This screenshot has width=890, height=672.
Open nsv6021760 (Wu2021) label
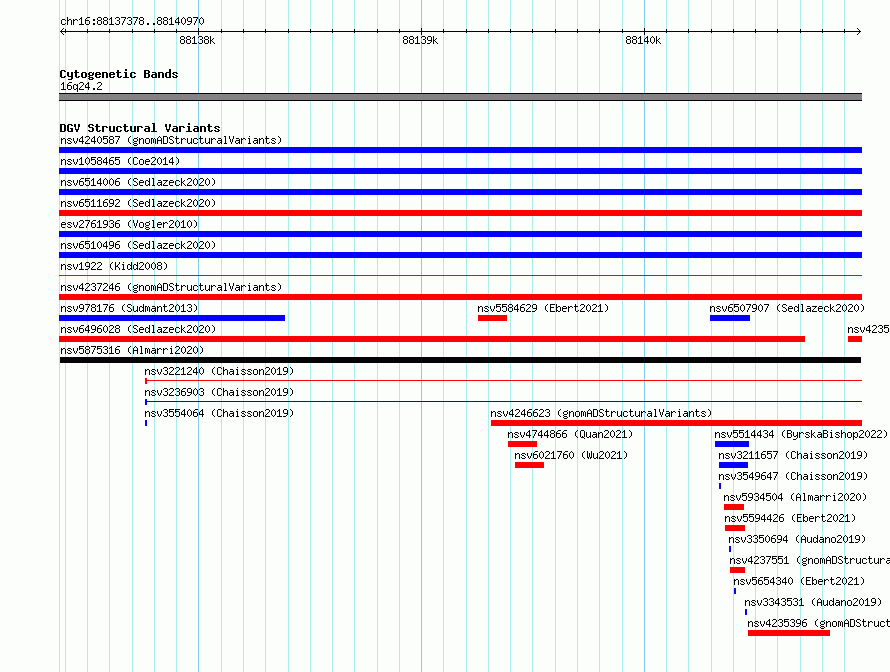click(571, 455)
